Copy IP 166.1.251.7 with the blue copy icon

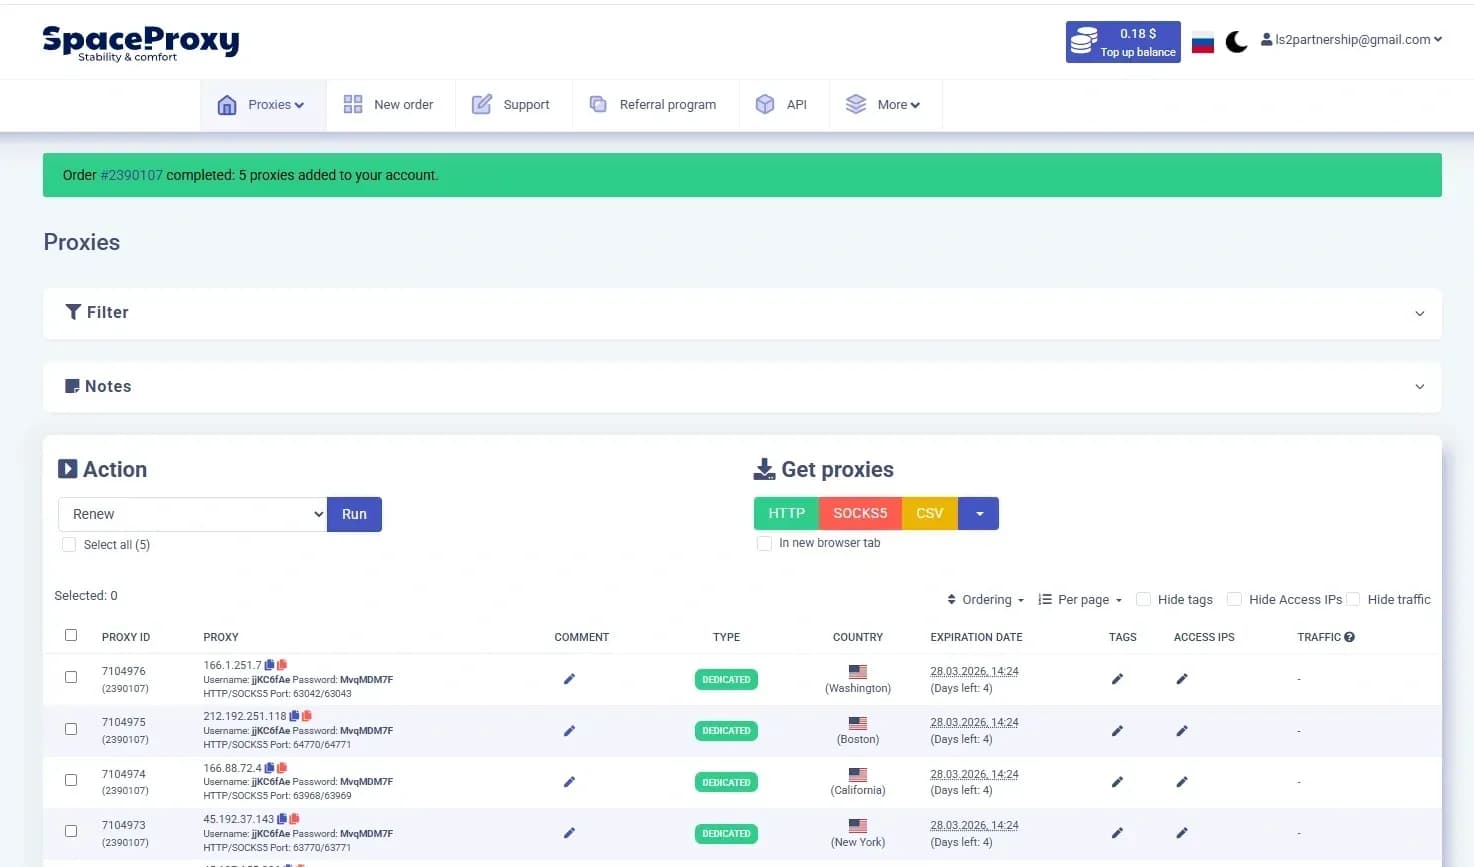tap(270, 664)
